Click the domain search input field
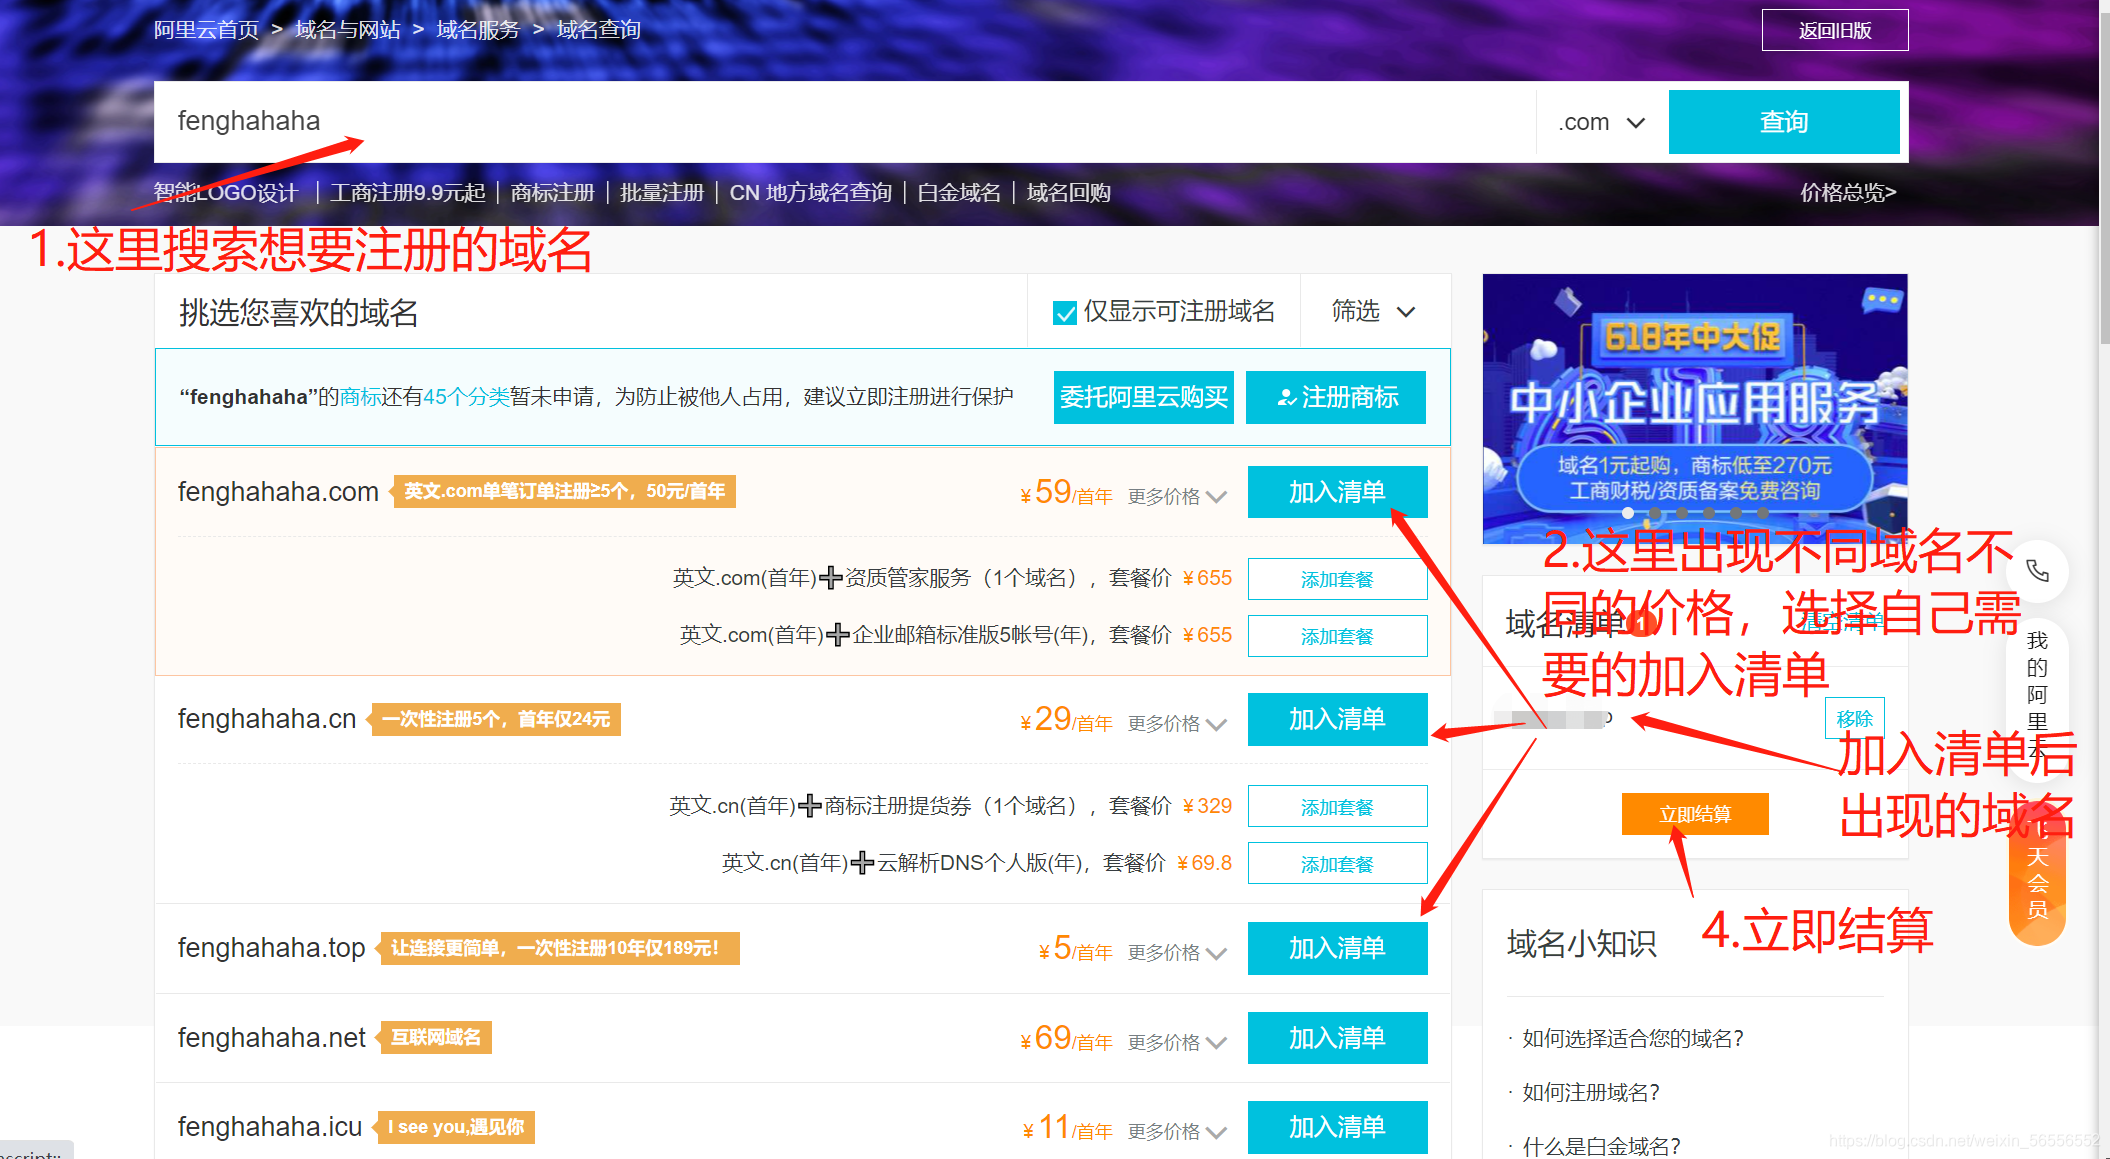2110x1159 pixels. pyautogui.click(x=844, y=122)
